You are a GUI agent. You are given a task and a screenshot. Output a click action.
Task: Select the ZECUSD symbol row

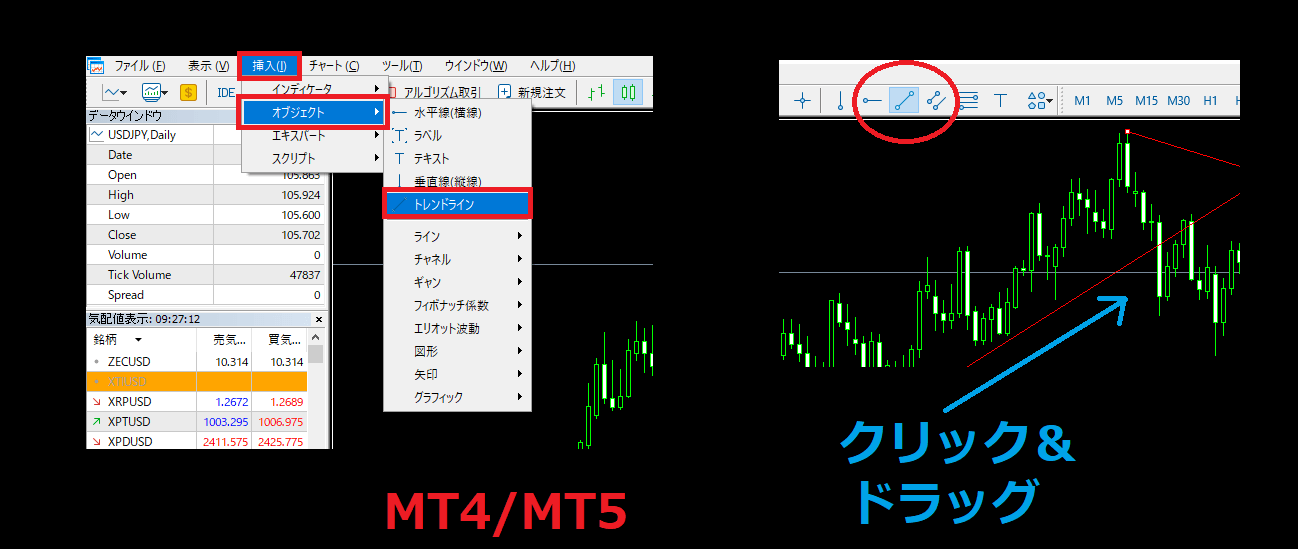pyautogui.click(x=197, y=362)
